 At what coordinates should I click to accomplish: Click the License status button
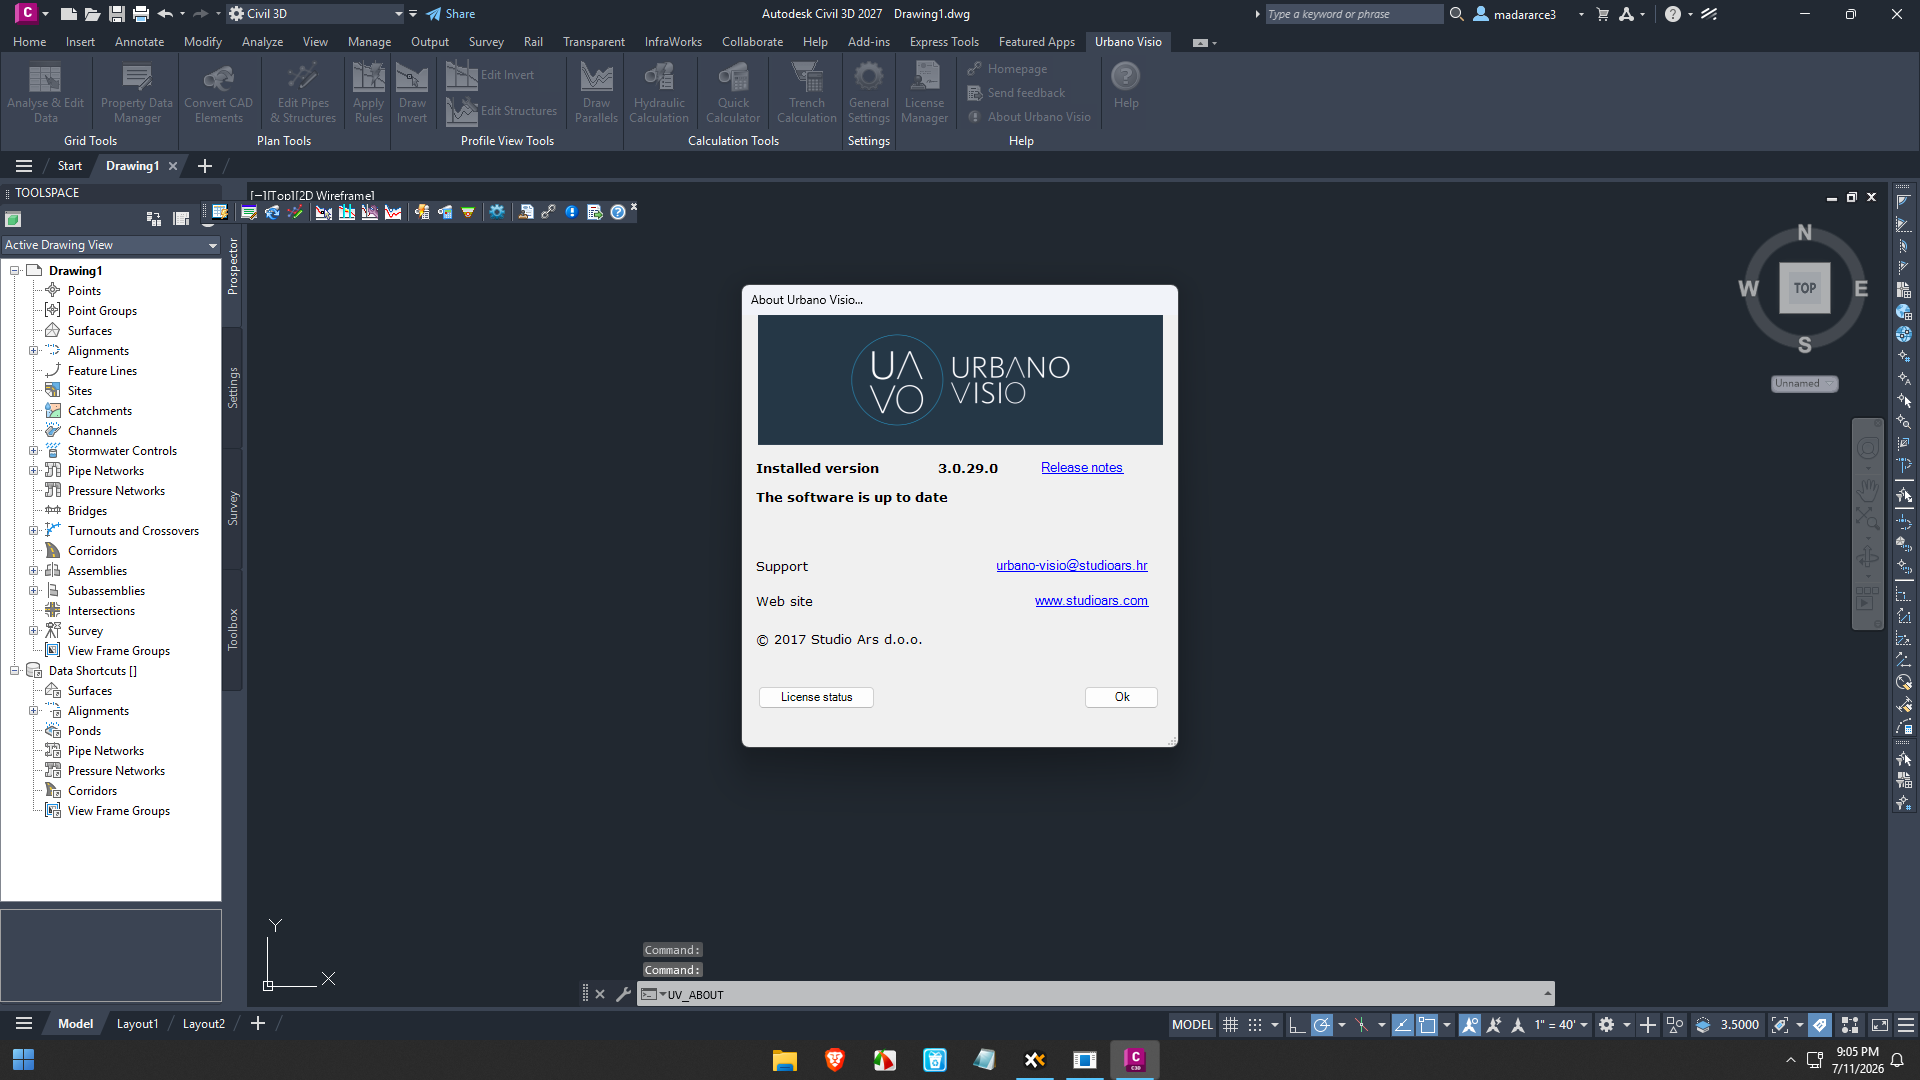816,697
